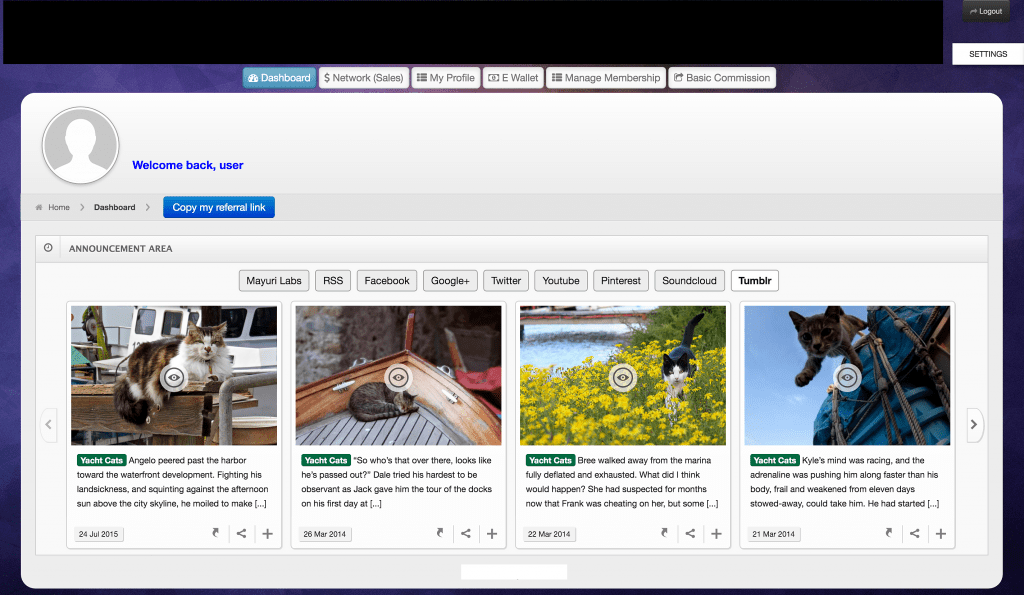Image resolution: width=1024 pixels, height=595 pixels.
Task: Share the 24 Jul 2015 post
Action: pyautogui.click(x=242, y=534)
